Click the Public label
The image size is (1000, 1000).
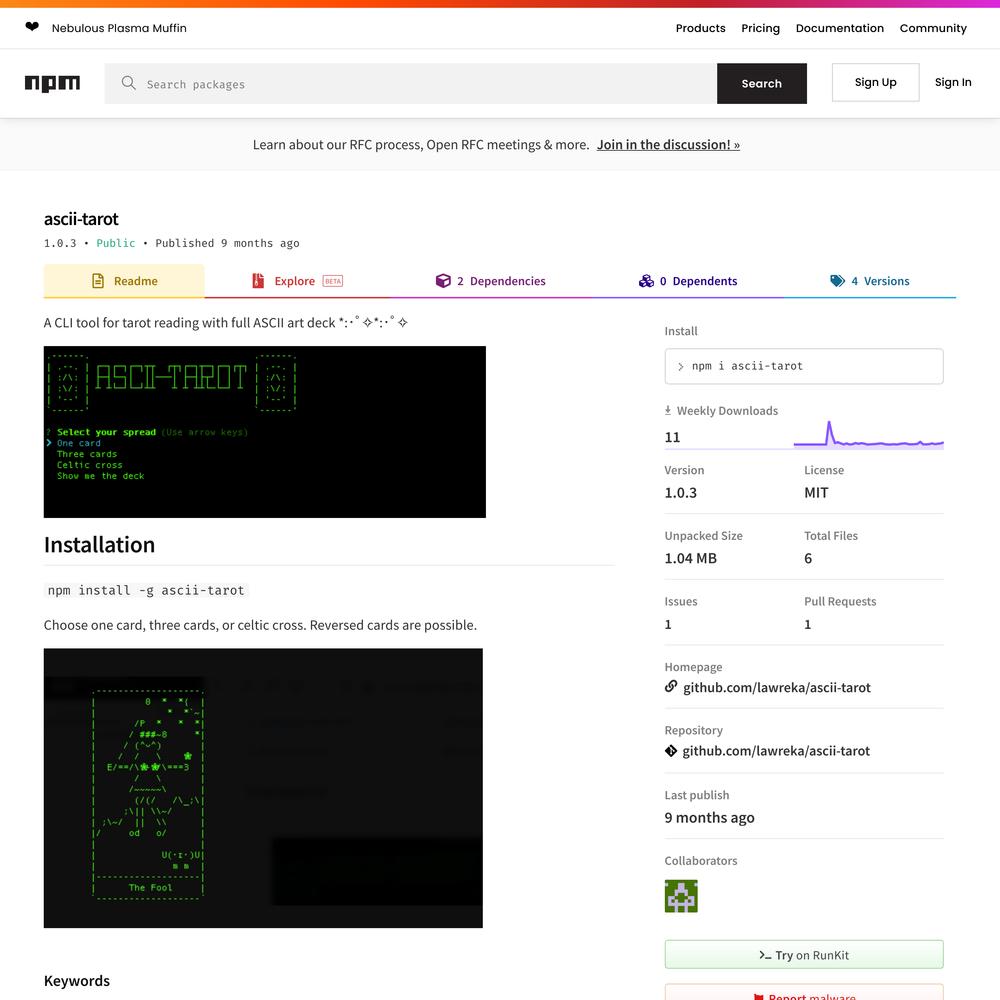[x=115, y=243]
